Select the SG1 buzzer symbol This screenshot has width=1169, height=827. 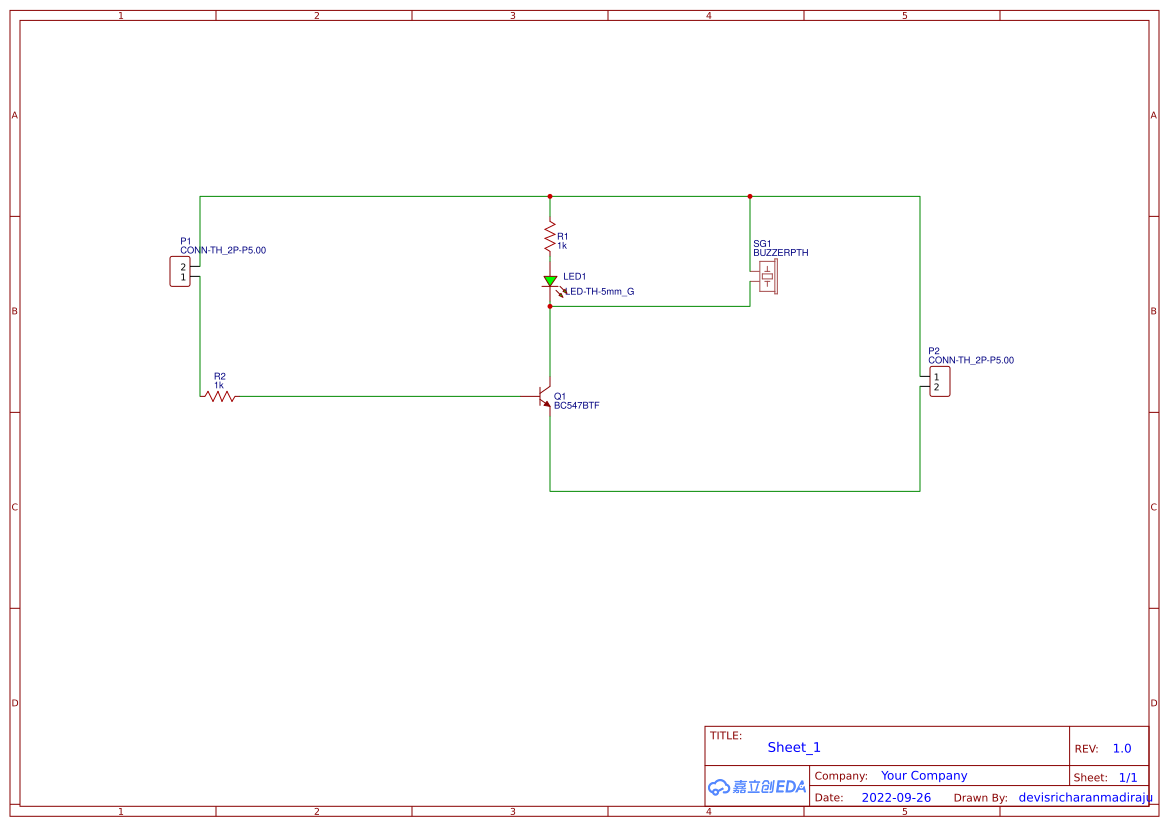click(x=768, y=276)
